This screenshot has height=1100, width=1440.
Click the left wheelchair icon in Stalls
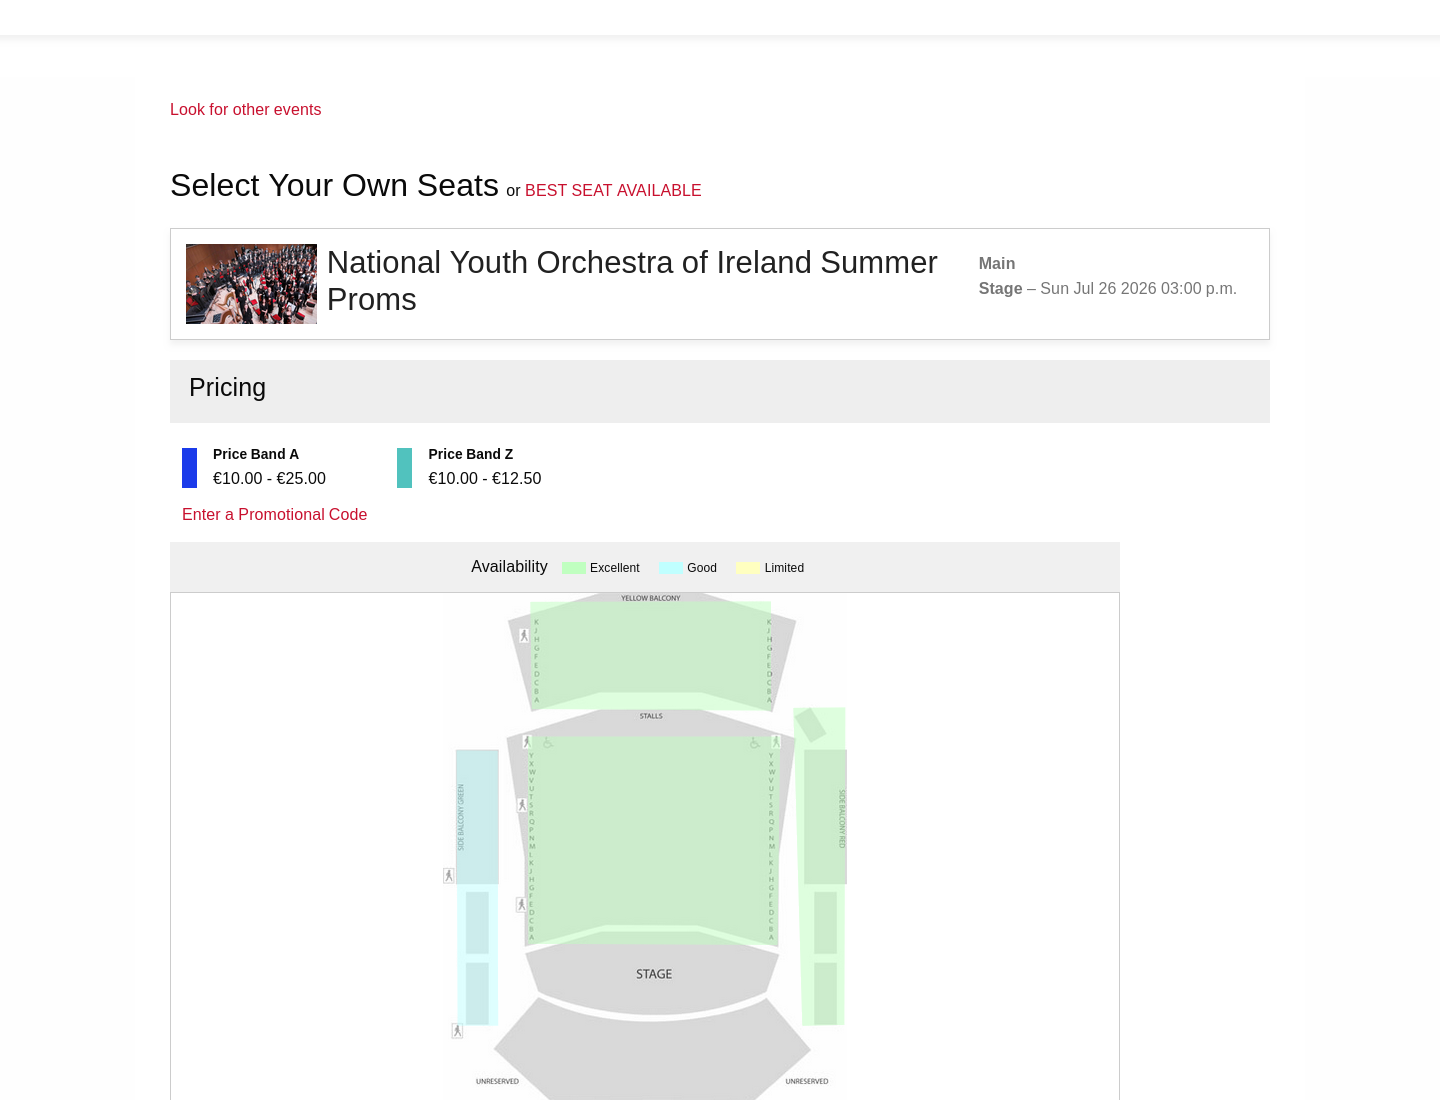pyautogui.click(x=547, y=743)
